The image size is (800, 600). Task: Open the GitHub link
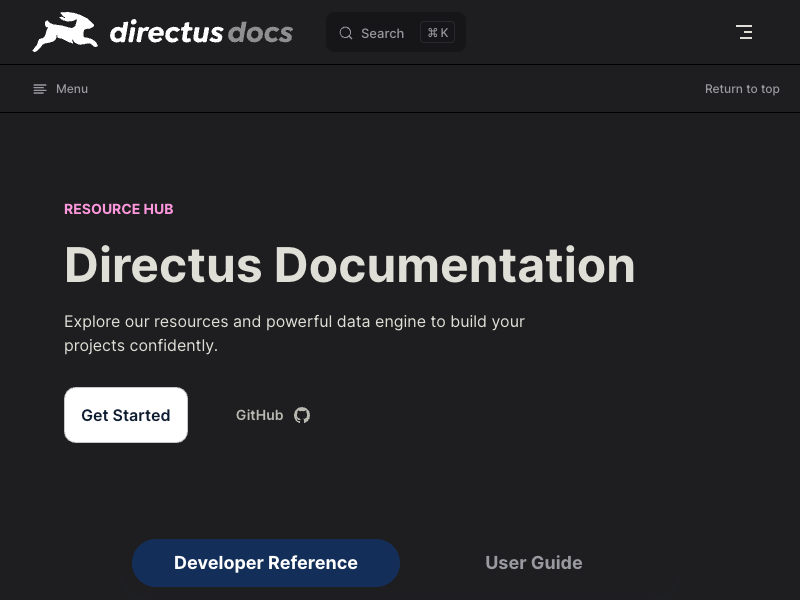point(273,415)
